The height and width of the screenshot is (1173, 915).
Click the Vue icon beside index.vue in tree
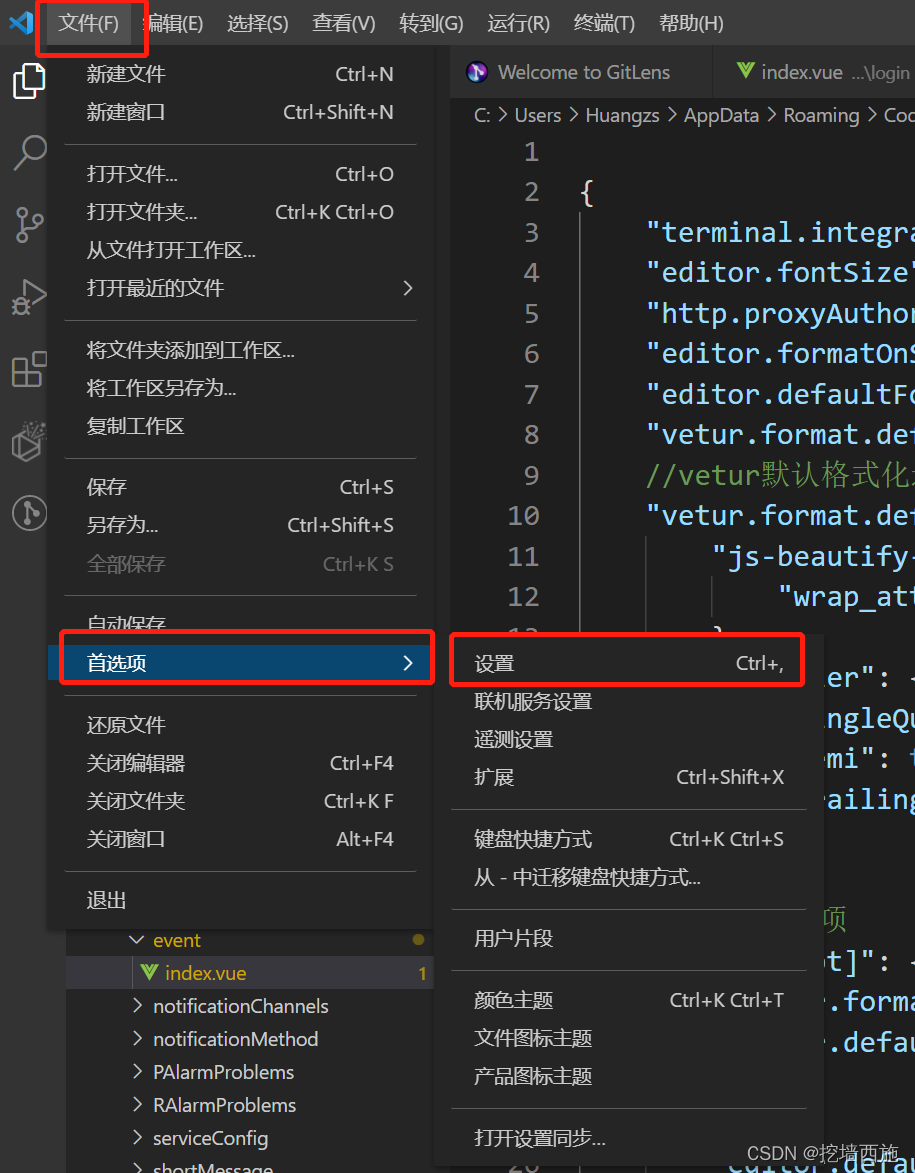tap(149, 972)
